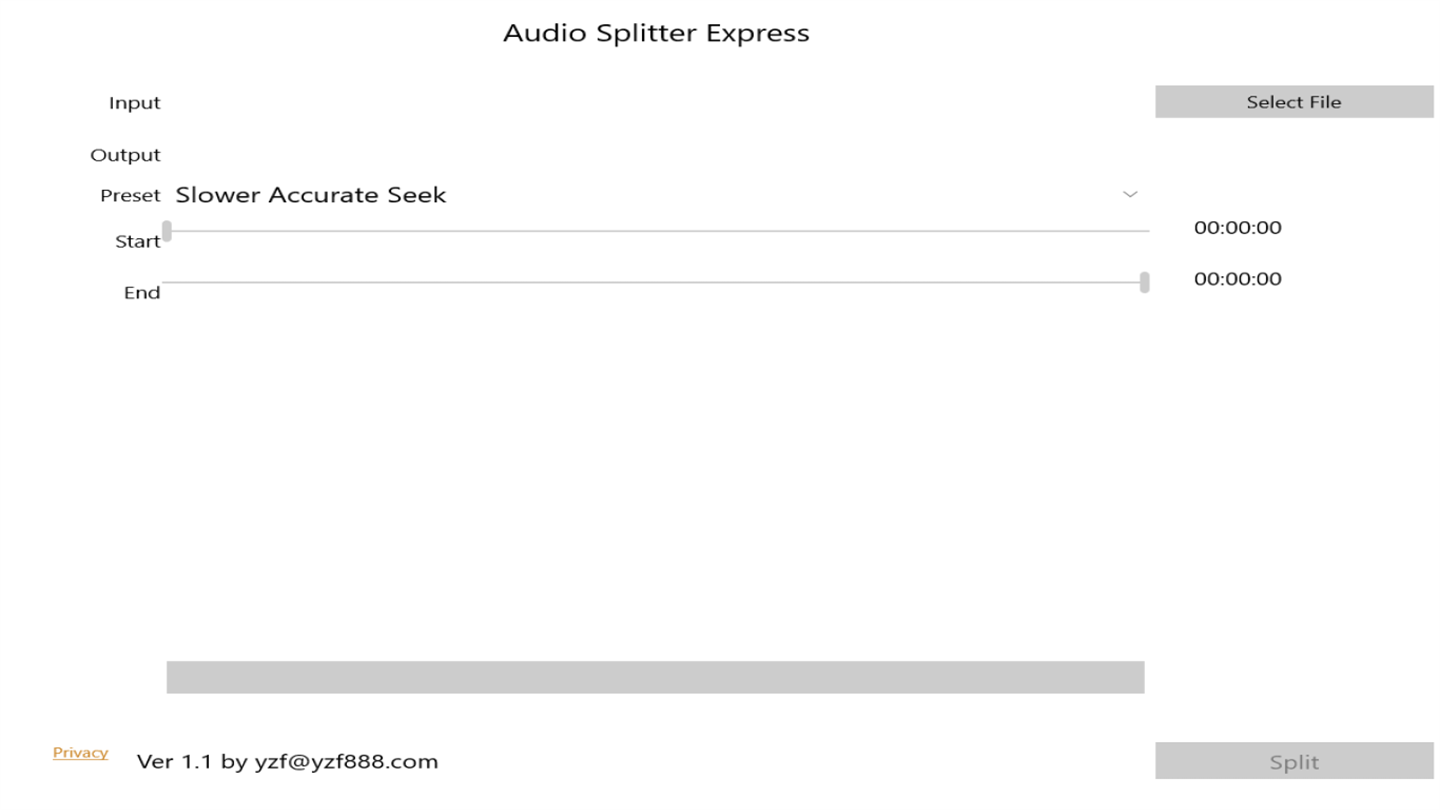Click the middle of the End slider track
The width and height of the screenshot is (1440, 810).
(x=656, y=282)
